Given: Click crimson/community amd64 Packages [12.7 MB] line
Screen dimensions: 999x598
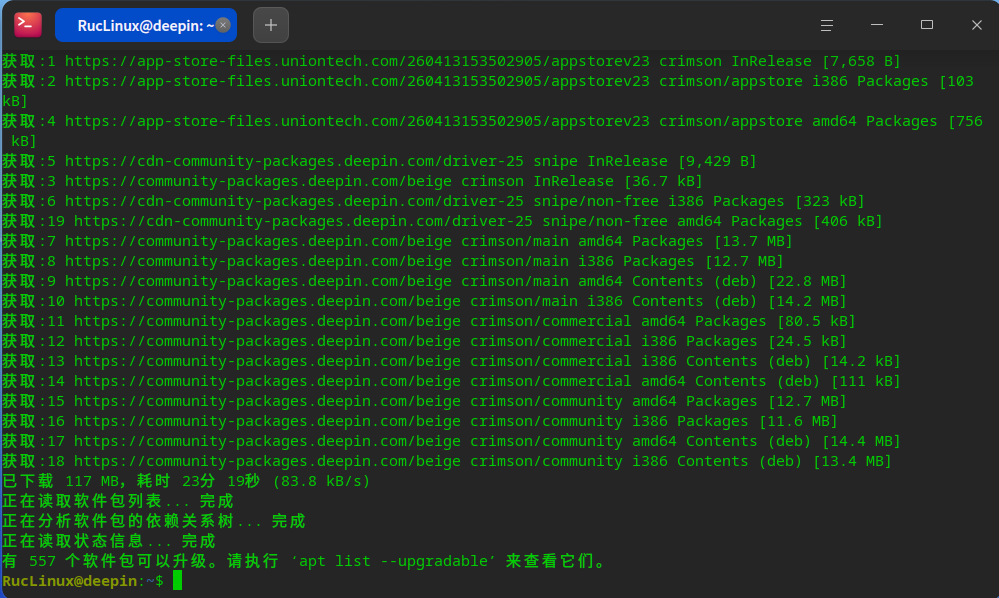Looking at the screenshot, I should coord(424,401).
